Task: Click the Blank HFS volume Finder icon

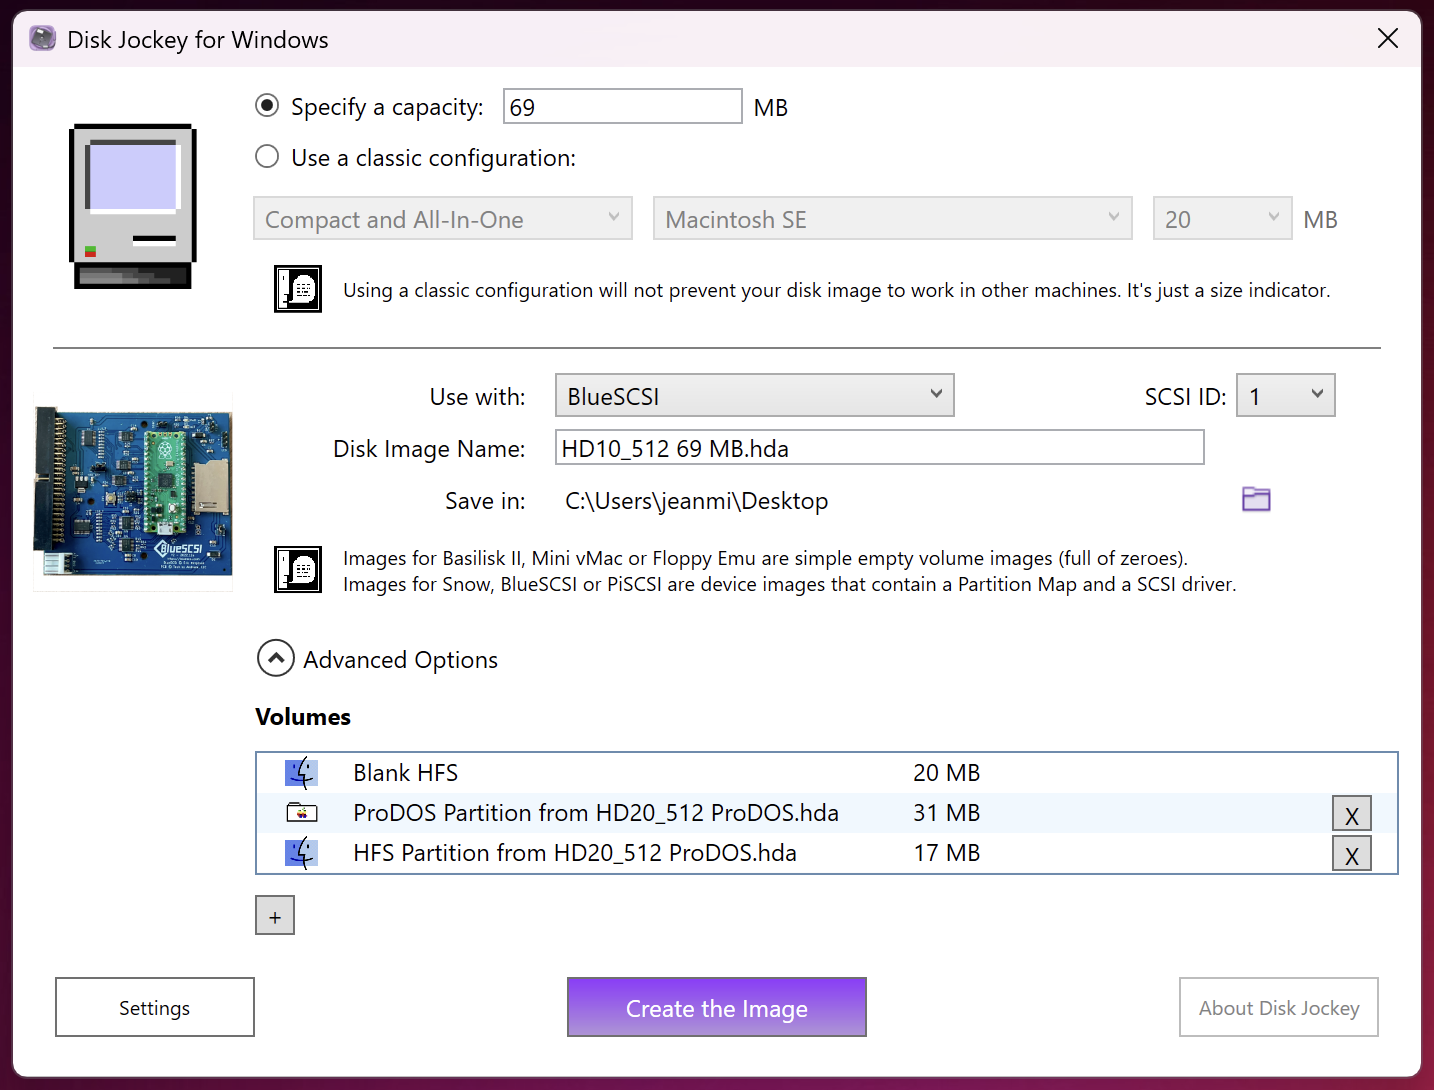Action: point(301,773)
